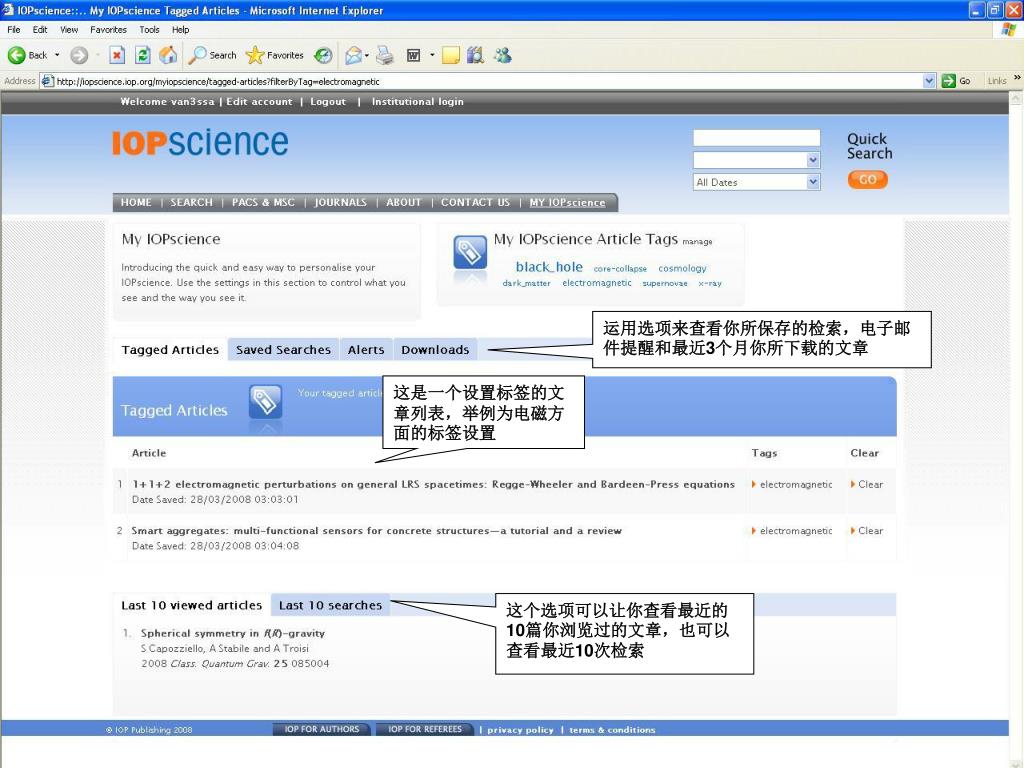The image size is (1024, 768).
Task: Click the browser Back button
Action: pos(27,56)
